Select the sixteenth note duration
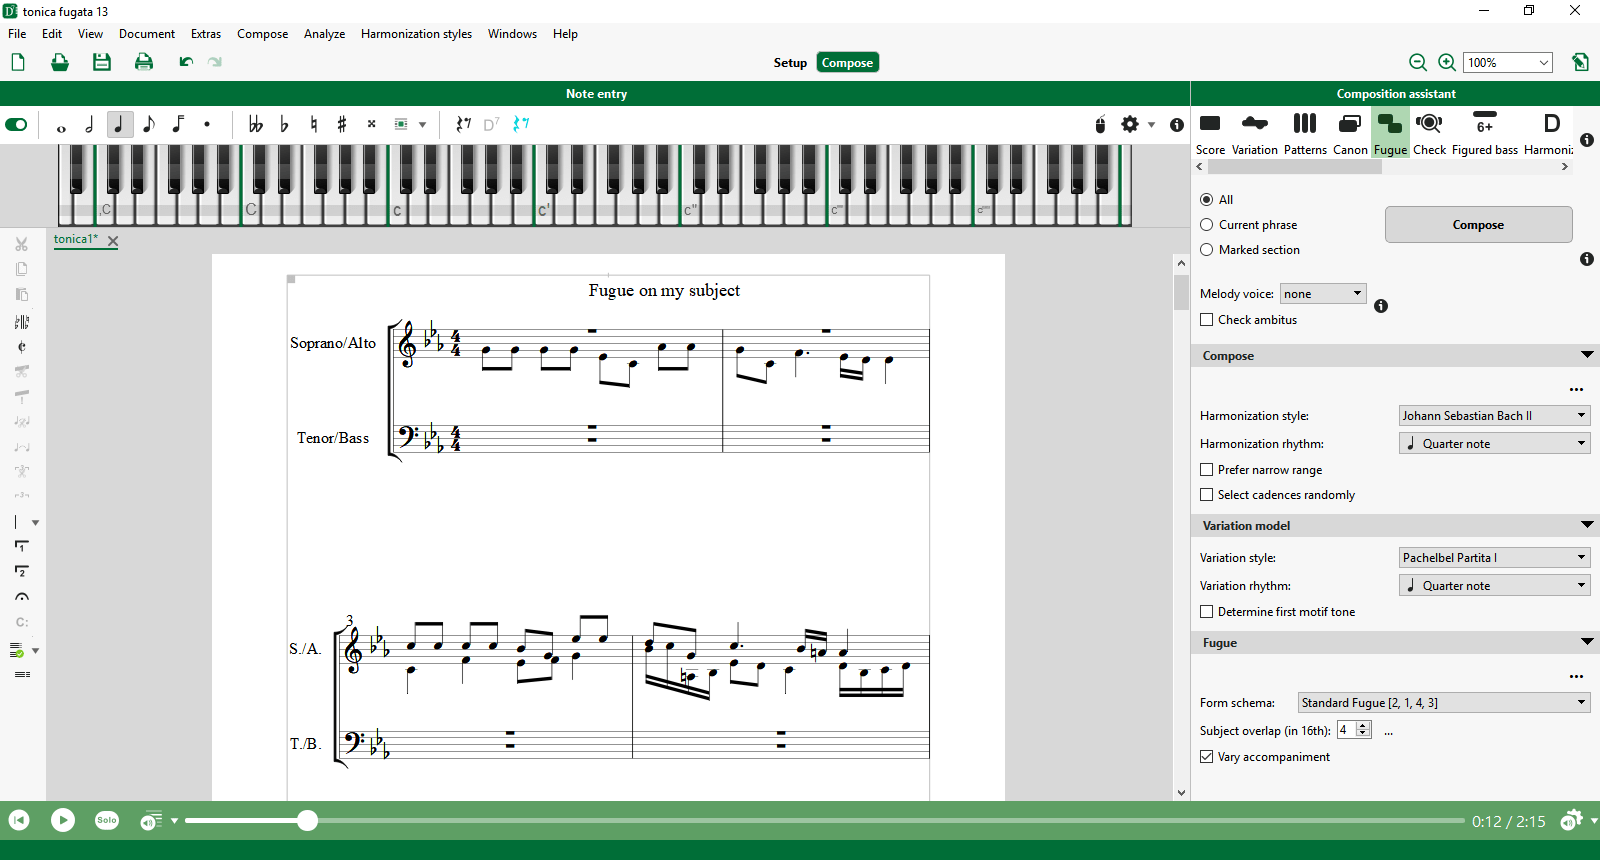Viewport: 1600px width, 860px height. 178,125
